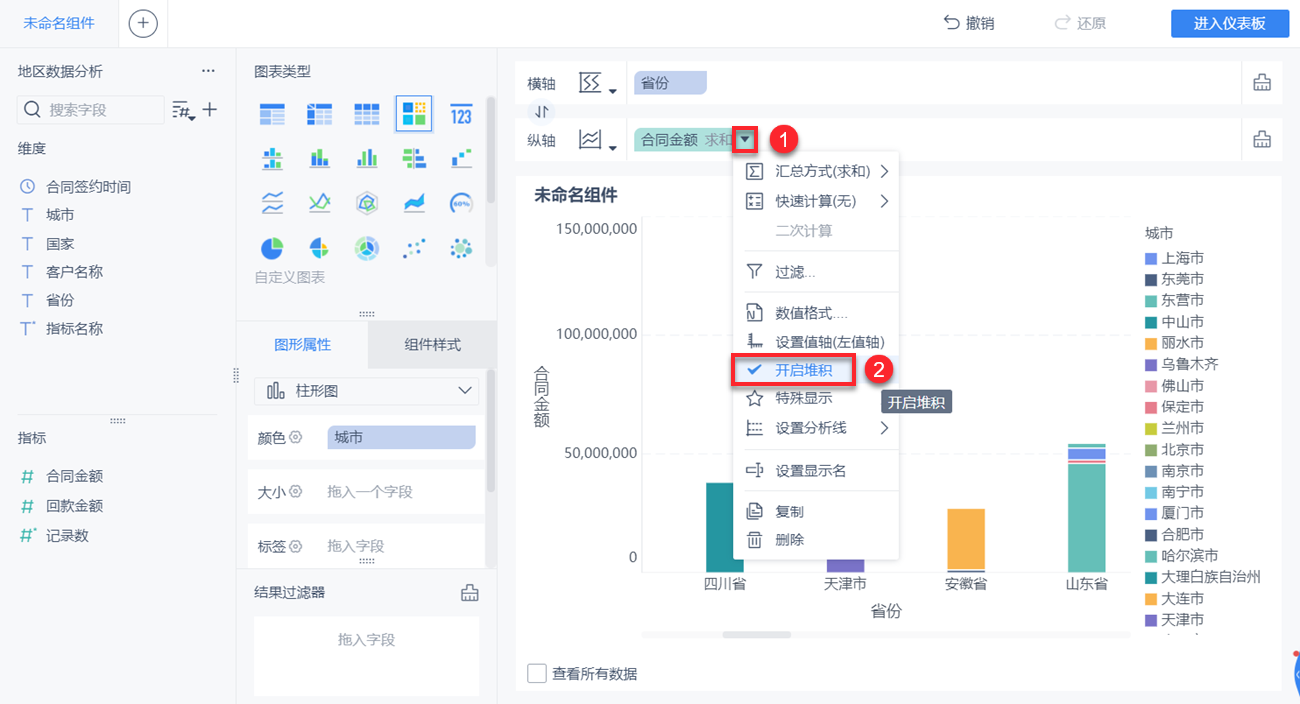
Task: Select the grouped table chart type icon
Action: 272,114
